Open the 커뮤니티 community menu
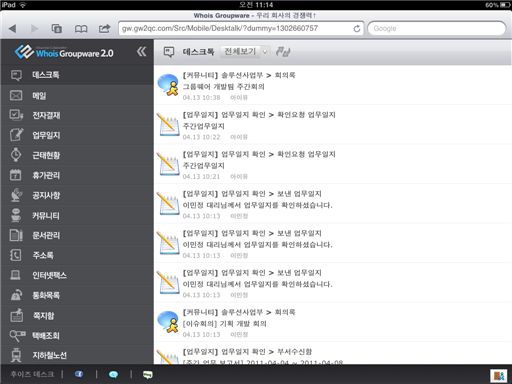This screenshot has height=384, width=512. tap(77, 215)
